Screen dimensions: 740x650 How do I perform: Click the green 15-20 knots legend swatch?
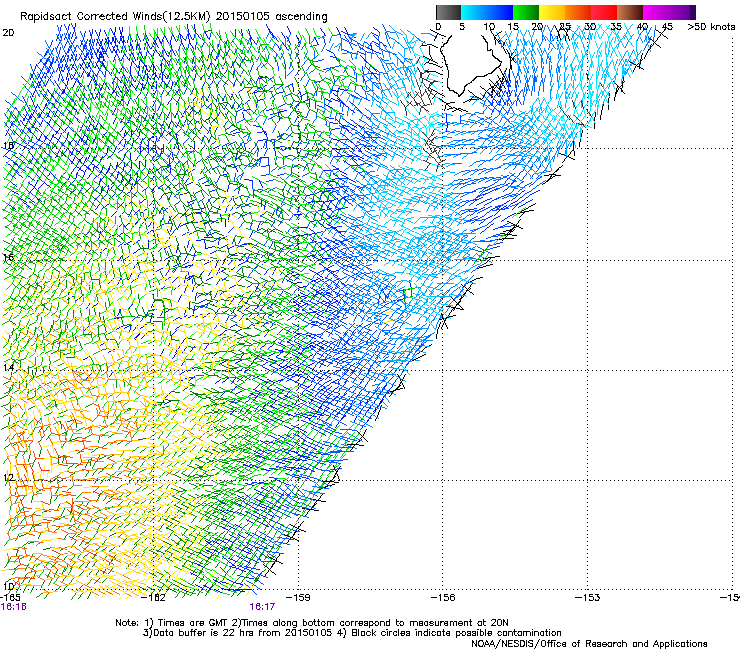pyautogui.click(x=526, y=12)
